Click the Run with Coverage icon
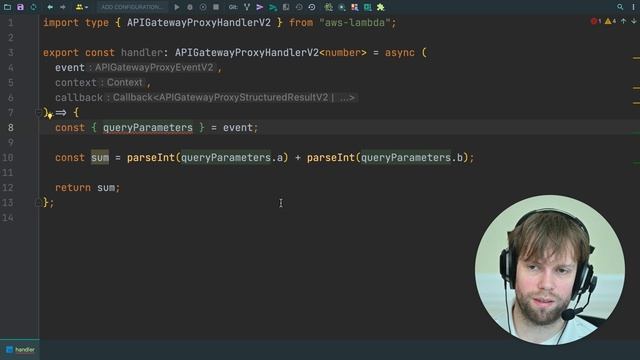 [203, 7]
